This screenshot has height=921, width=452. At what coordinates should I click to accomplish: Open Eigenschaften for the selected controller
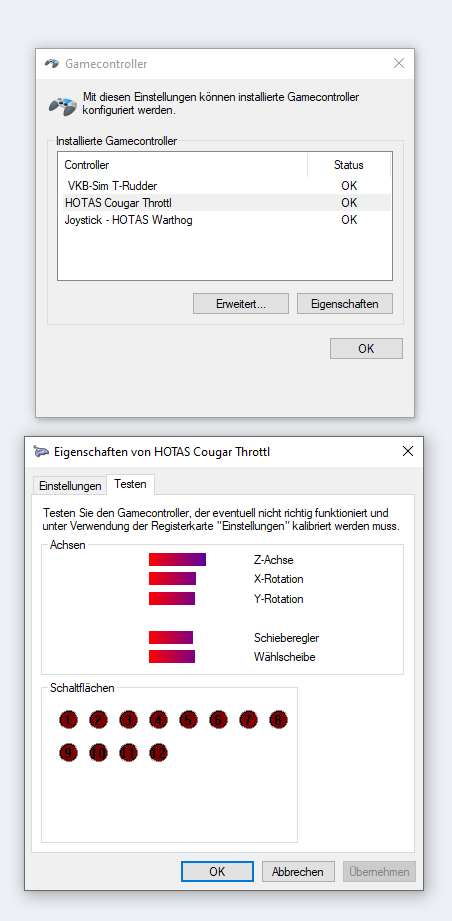[x=345, y=304]
